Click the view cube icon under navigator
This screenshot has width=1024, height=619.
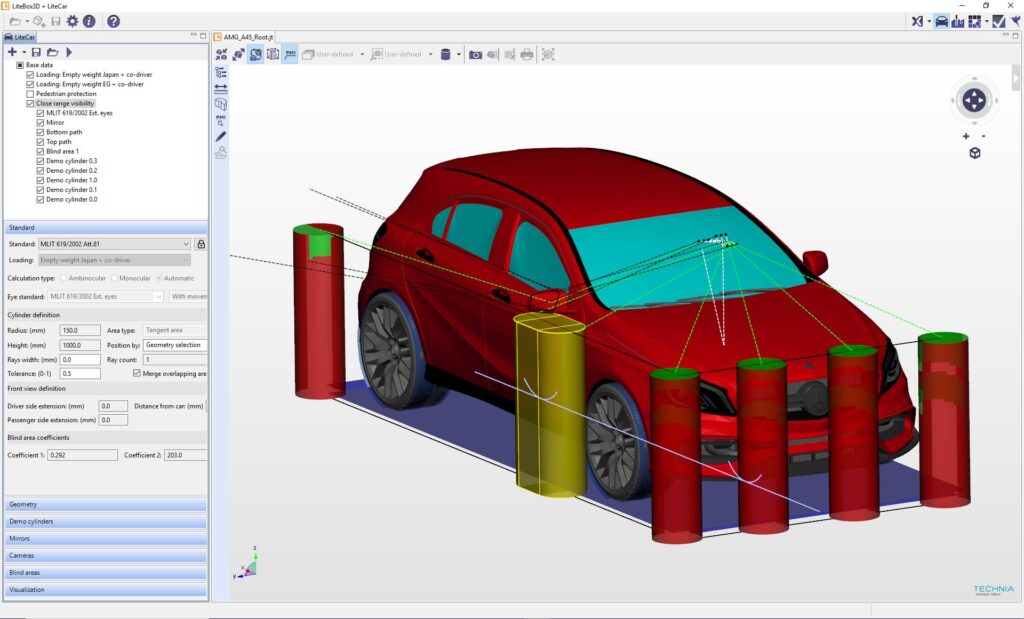[x=974, y=153]
